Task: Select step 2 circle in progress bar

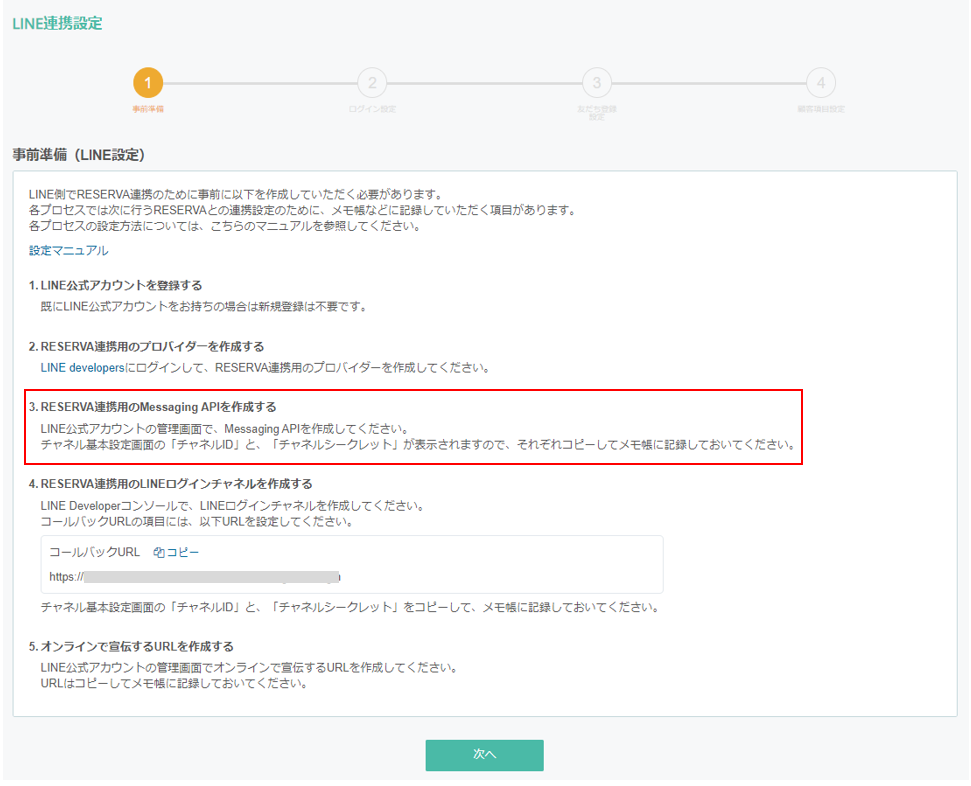Action: (x=372, y=83)
